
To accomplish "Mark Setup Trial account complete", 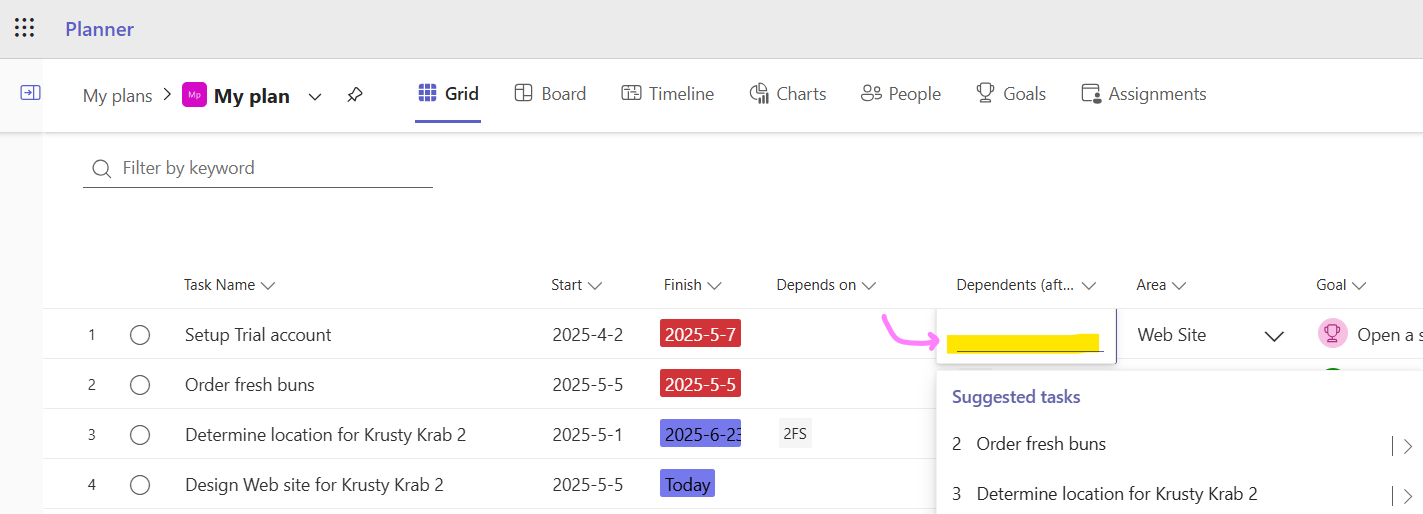I will coord(140,335).
